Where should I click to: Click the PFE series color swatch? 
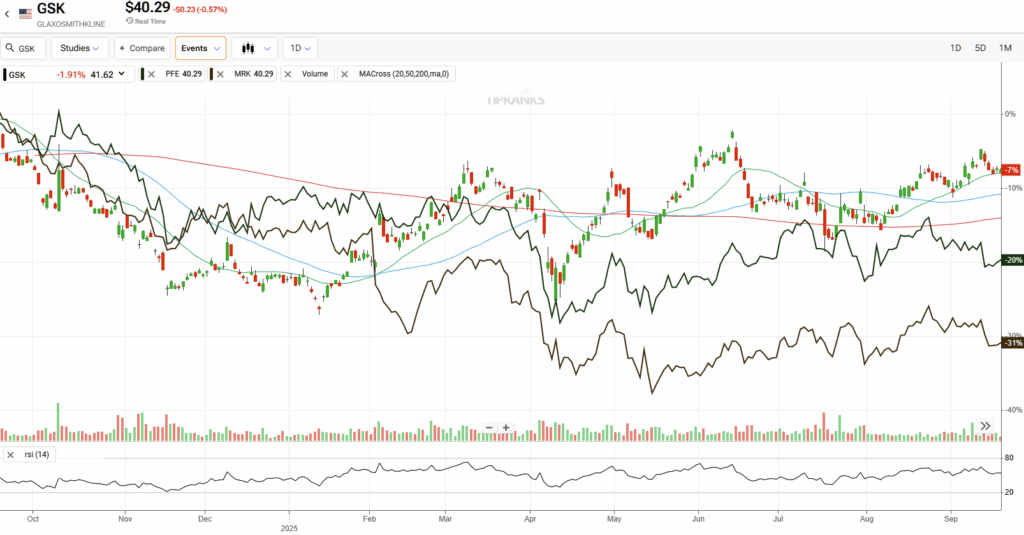(143, 74)
